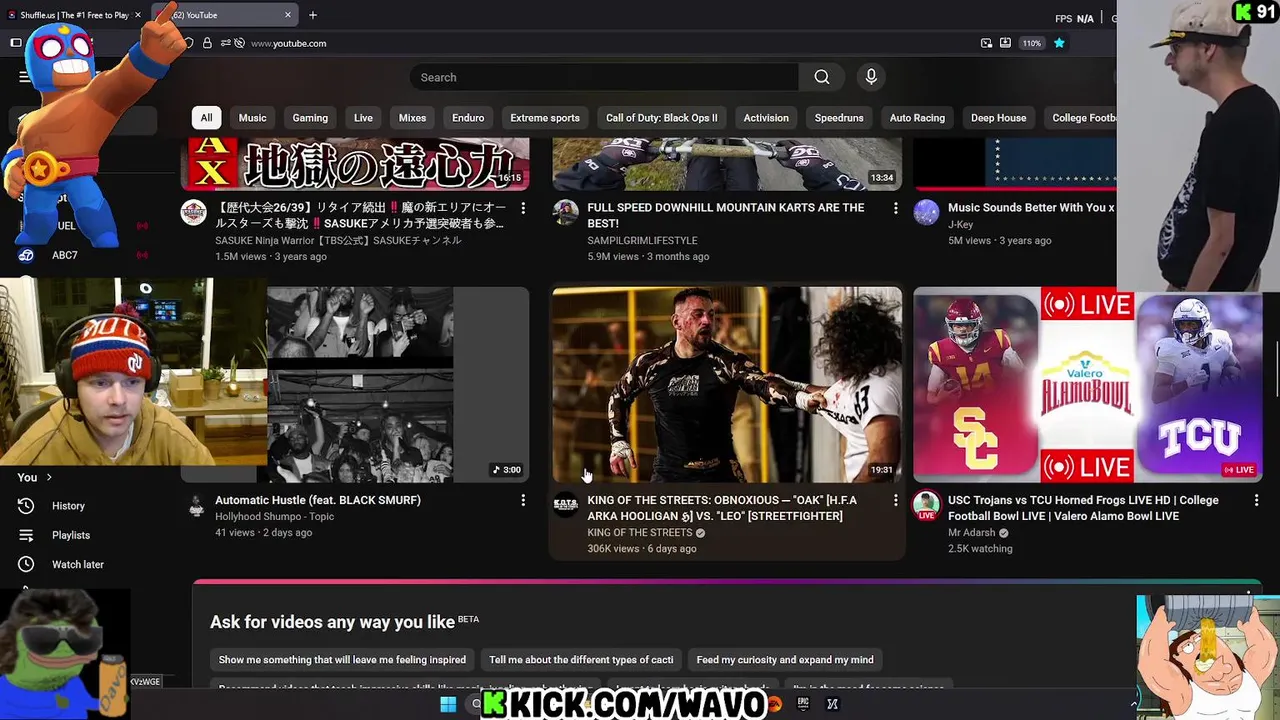1280x720 pixels.
Task: Click the 110% zoom level indicator
Action: pos(1032,43)
